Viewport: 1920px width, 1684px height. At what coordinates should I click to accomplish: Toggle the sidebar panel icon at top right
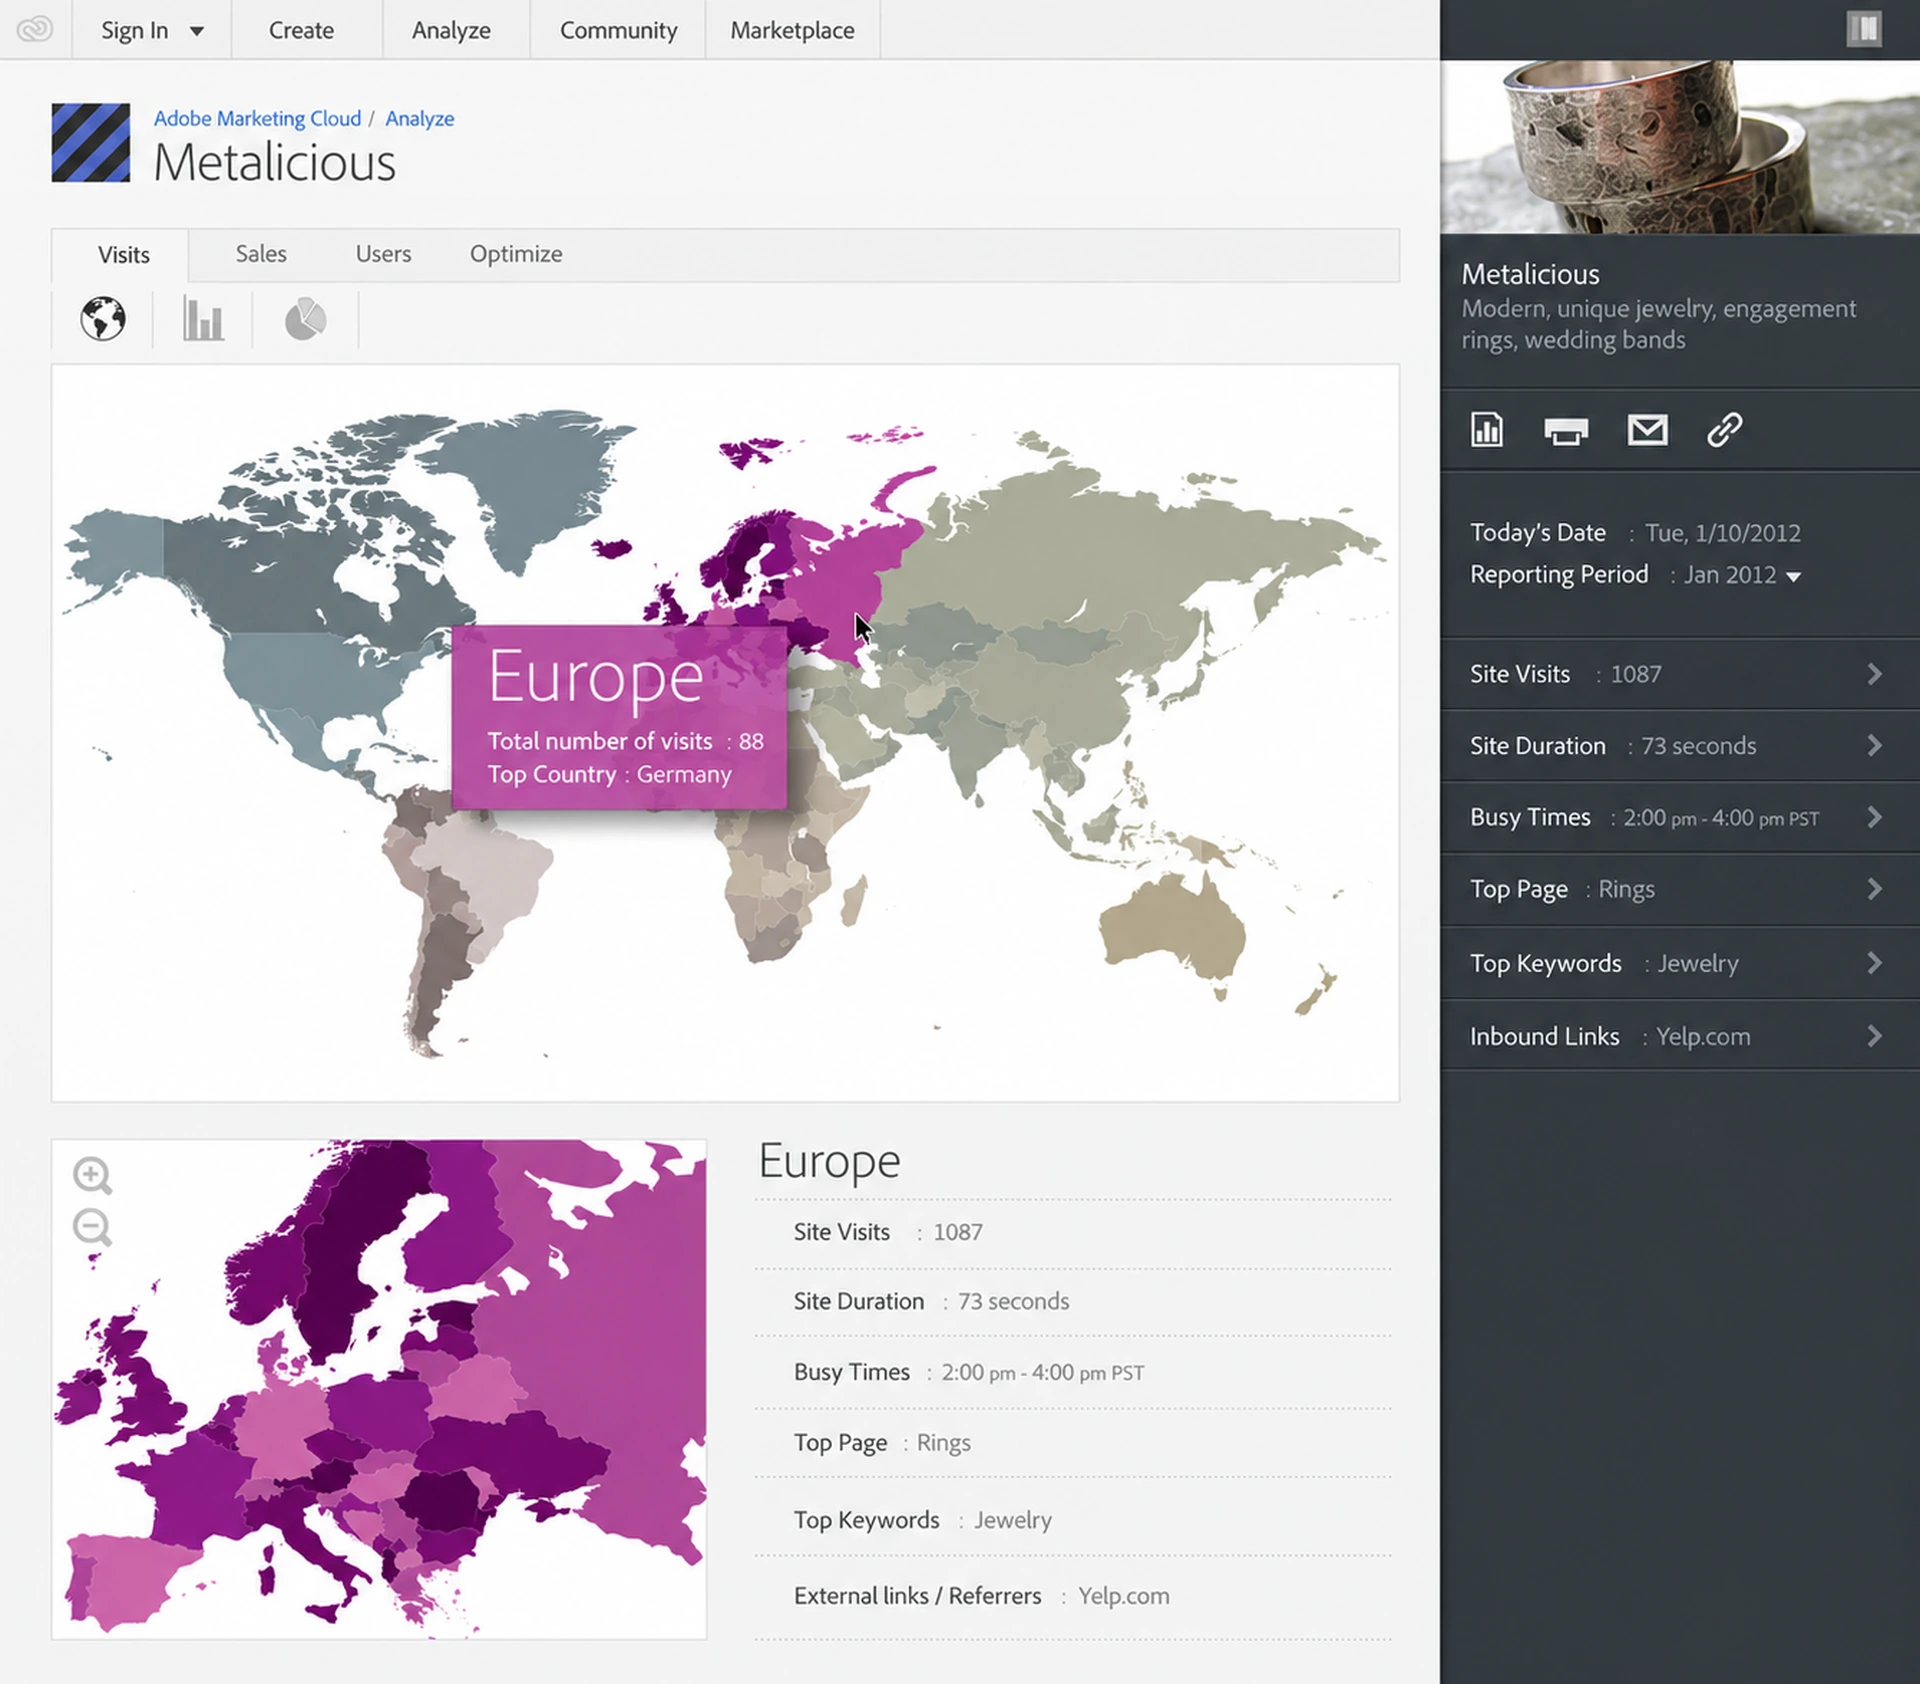(x=1863, y=29)
